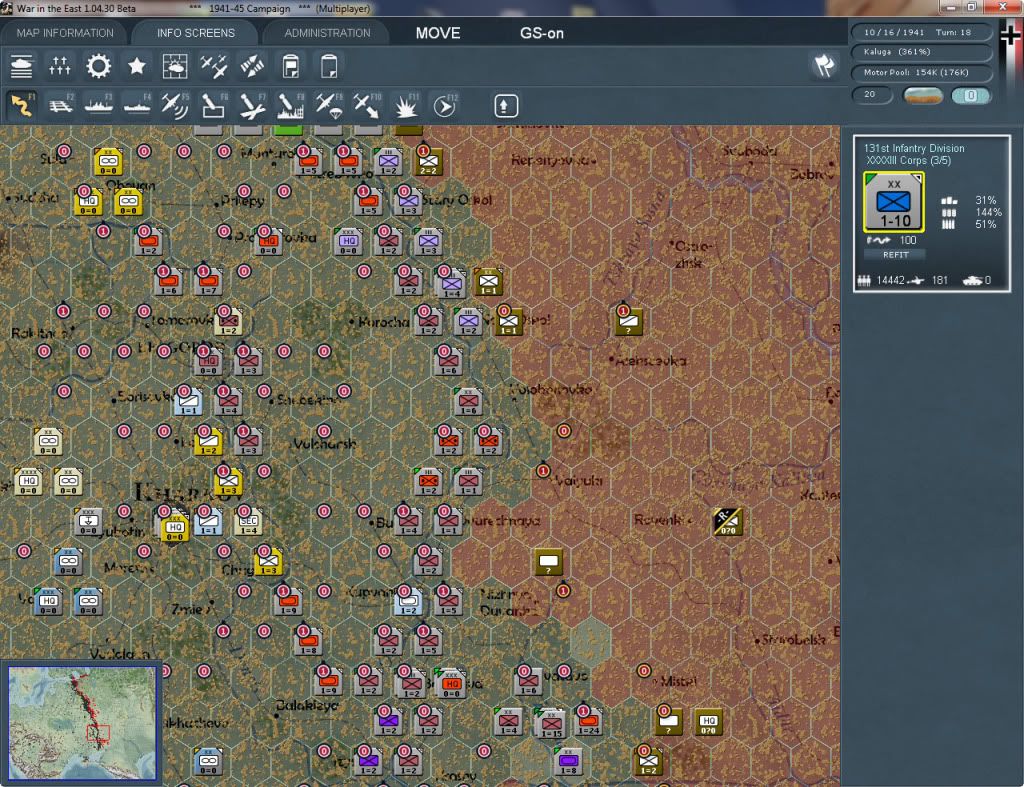Open the clipboard with flag report icon

click(x=291, y=66)
